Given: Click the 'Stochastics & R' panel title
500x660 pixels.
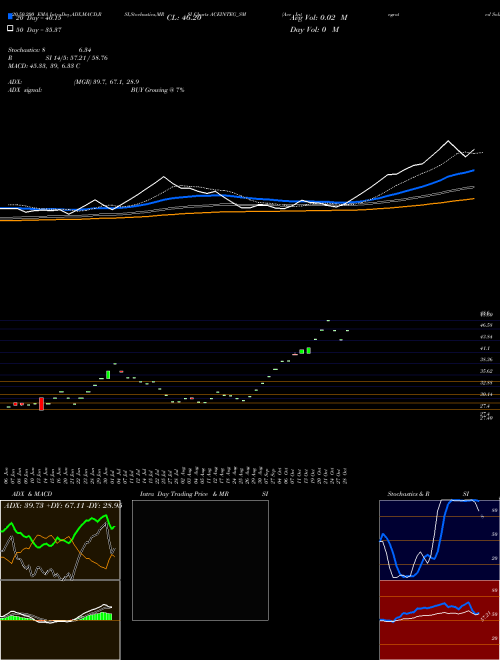Looking at the screenshot, I should (x=408, y=494).
